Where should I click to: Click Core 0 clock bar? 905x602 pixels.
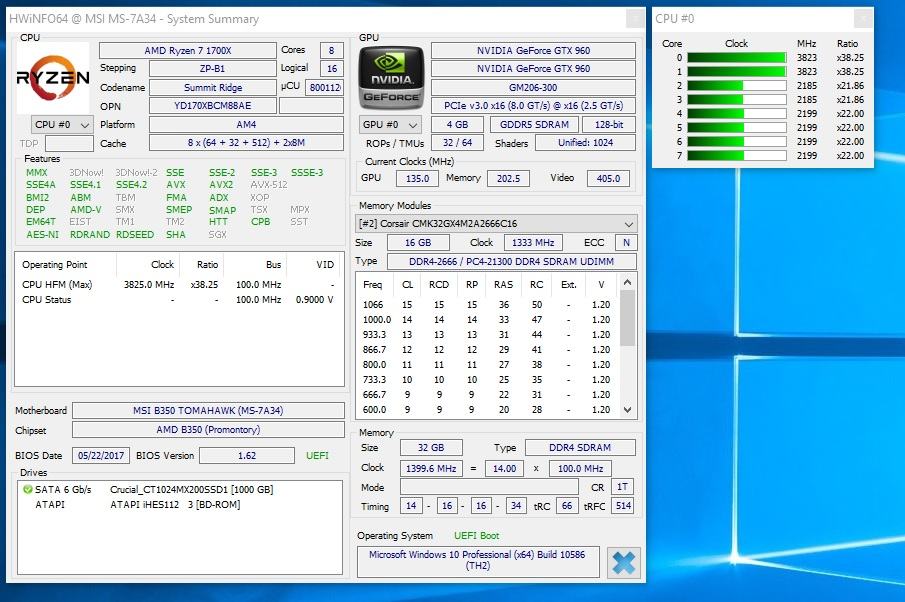[736, 58]
